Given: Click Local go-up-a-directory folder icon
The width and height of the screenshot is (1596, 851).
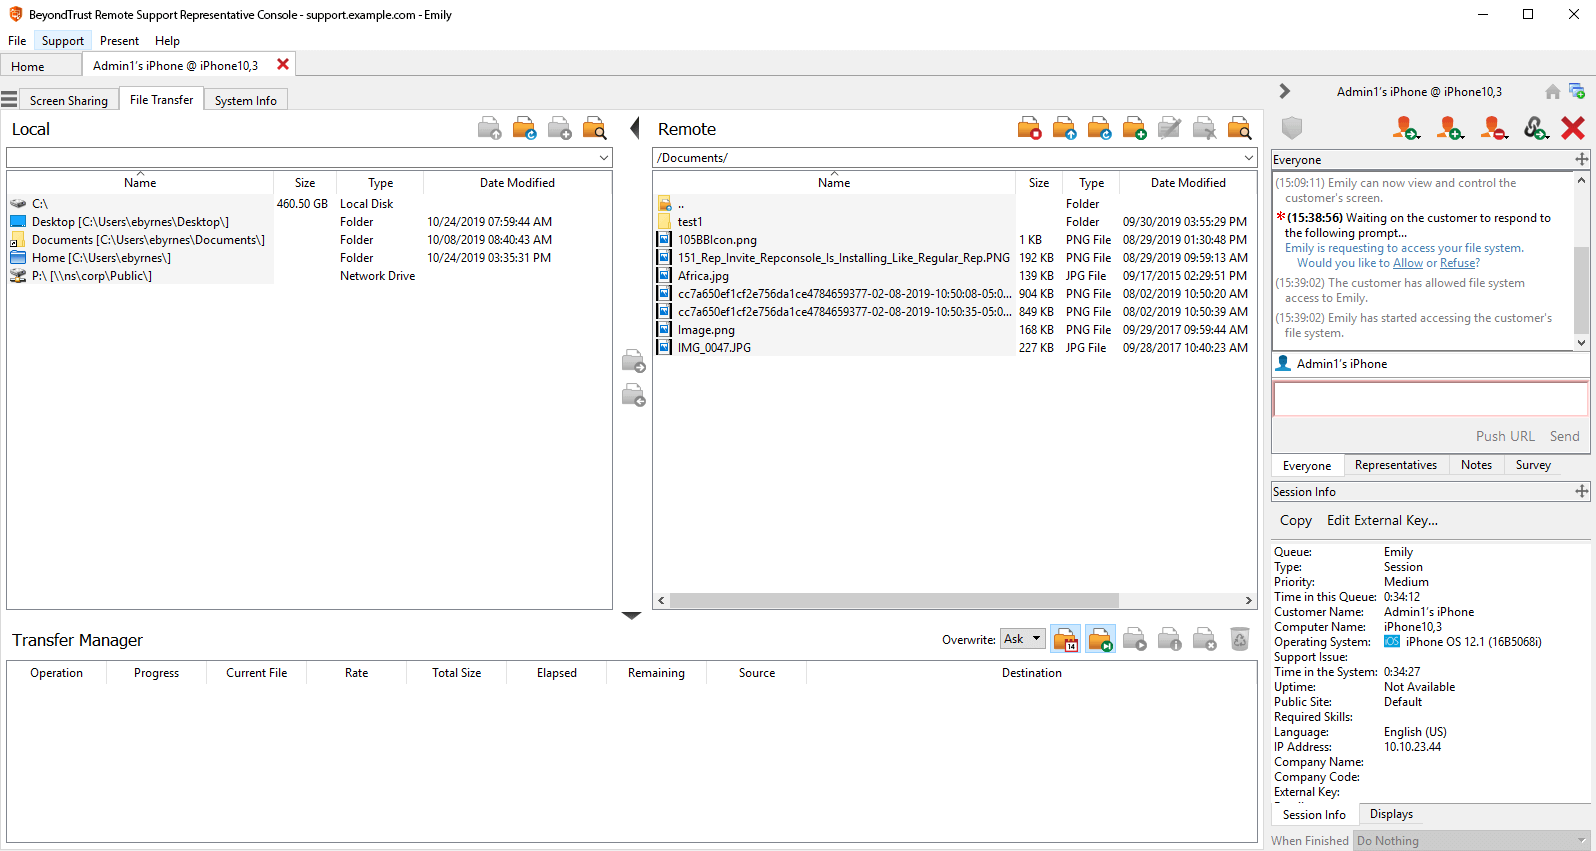Looking at the screenshot, I should [x=490, y=128].
